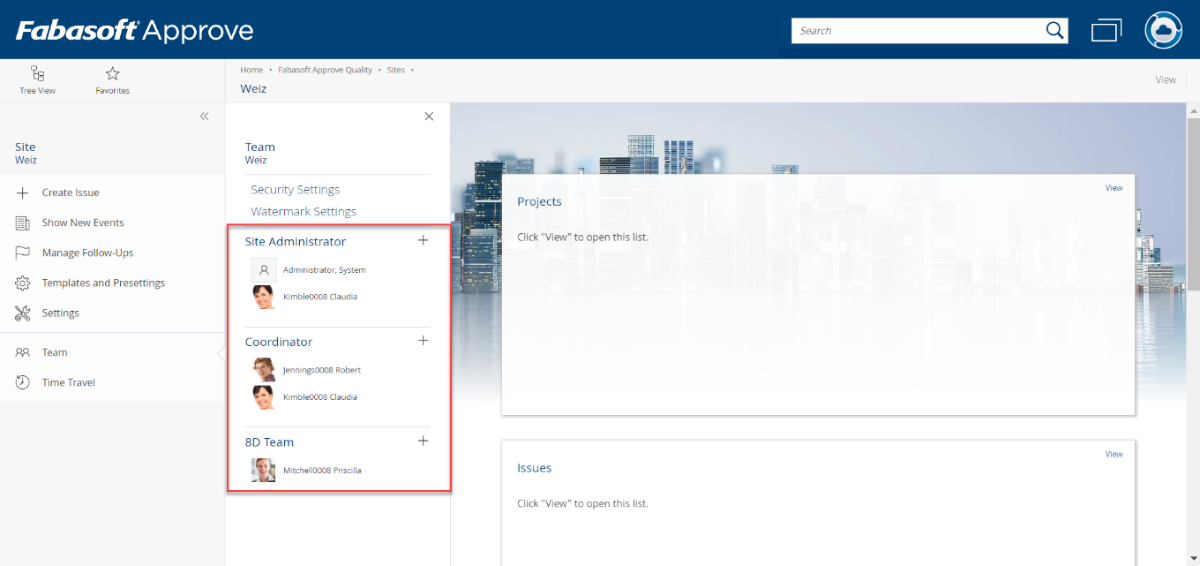This screenshot has width=1200, height=566.
Task: Add member to 8D Team with plus
Action: [x=423, y=440]
